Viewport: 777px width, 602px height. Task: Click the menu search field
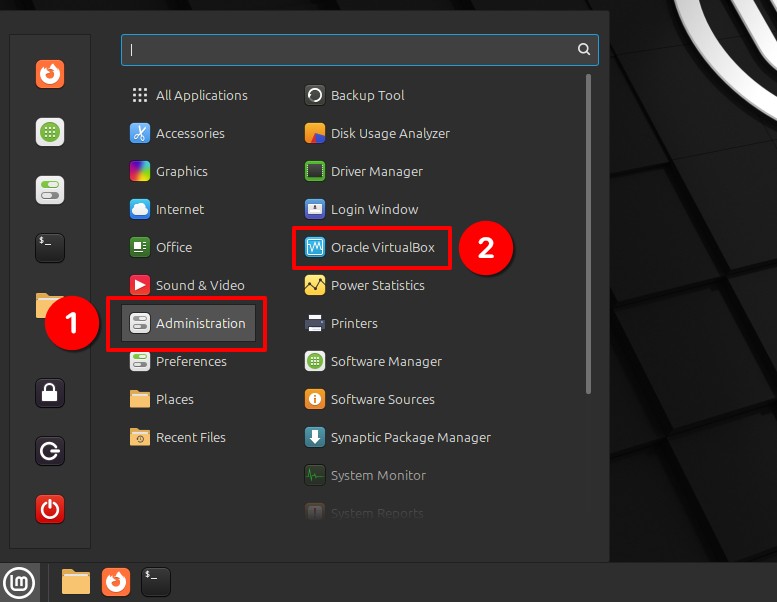click(x=360, y=50)
